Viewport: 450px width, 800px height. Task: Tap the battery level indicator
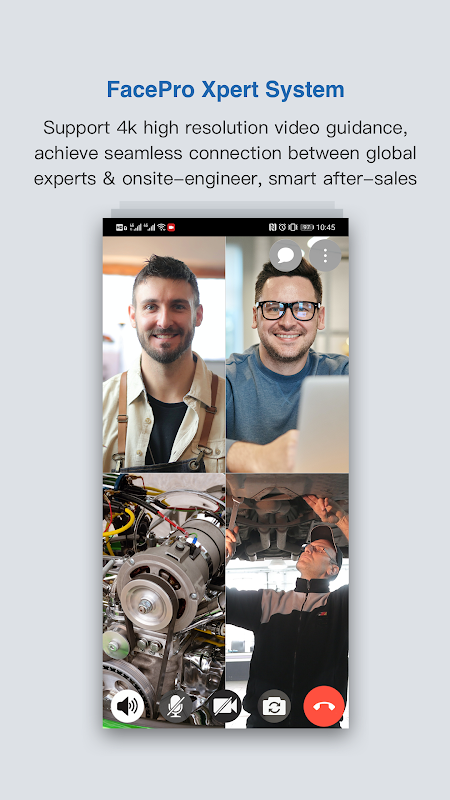pyautogui.click(x=307, y=228)
